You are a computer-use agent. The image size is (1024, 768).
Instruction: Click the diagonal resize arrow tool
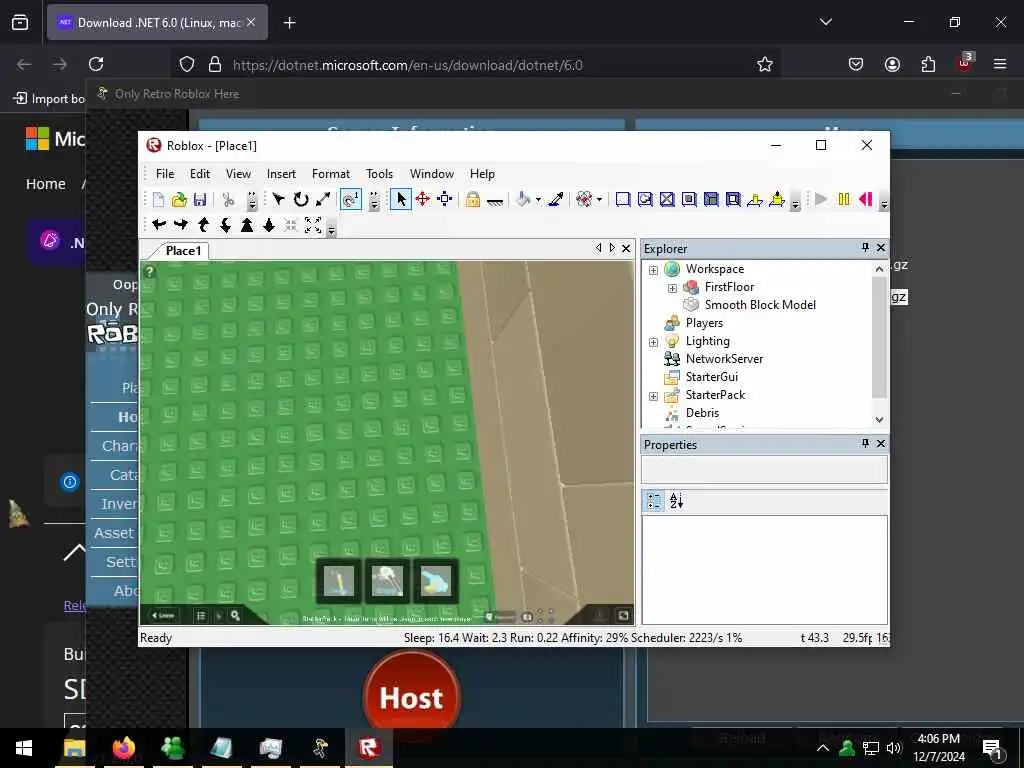[x=323, y=200]
